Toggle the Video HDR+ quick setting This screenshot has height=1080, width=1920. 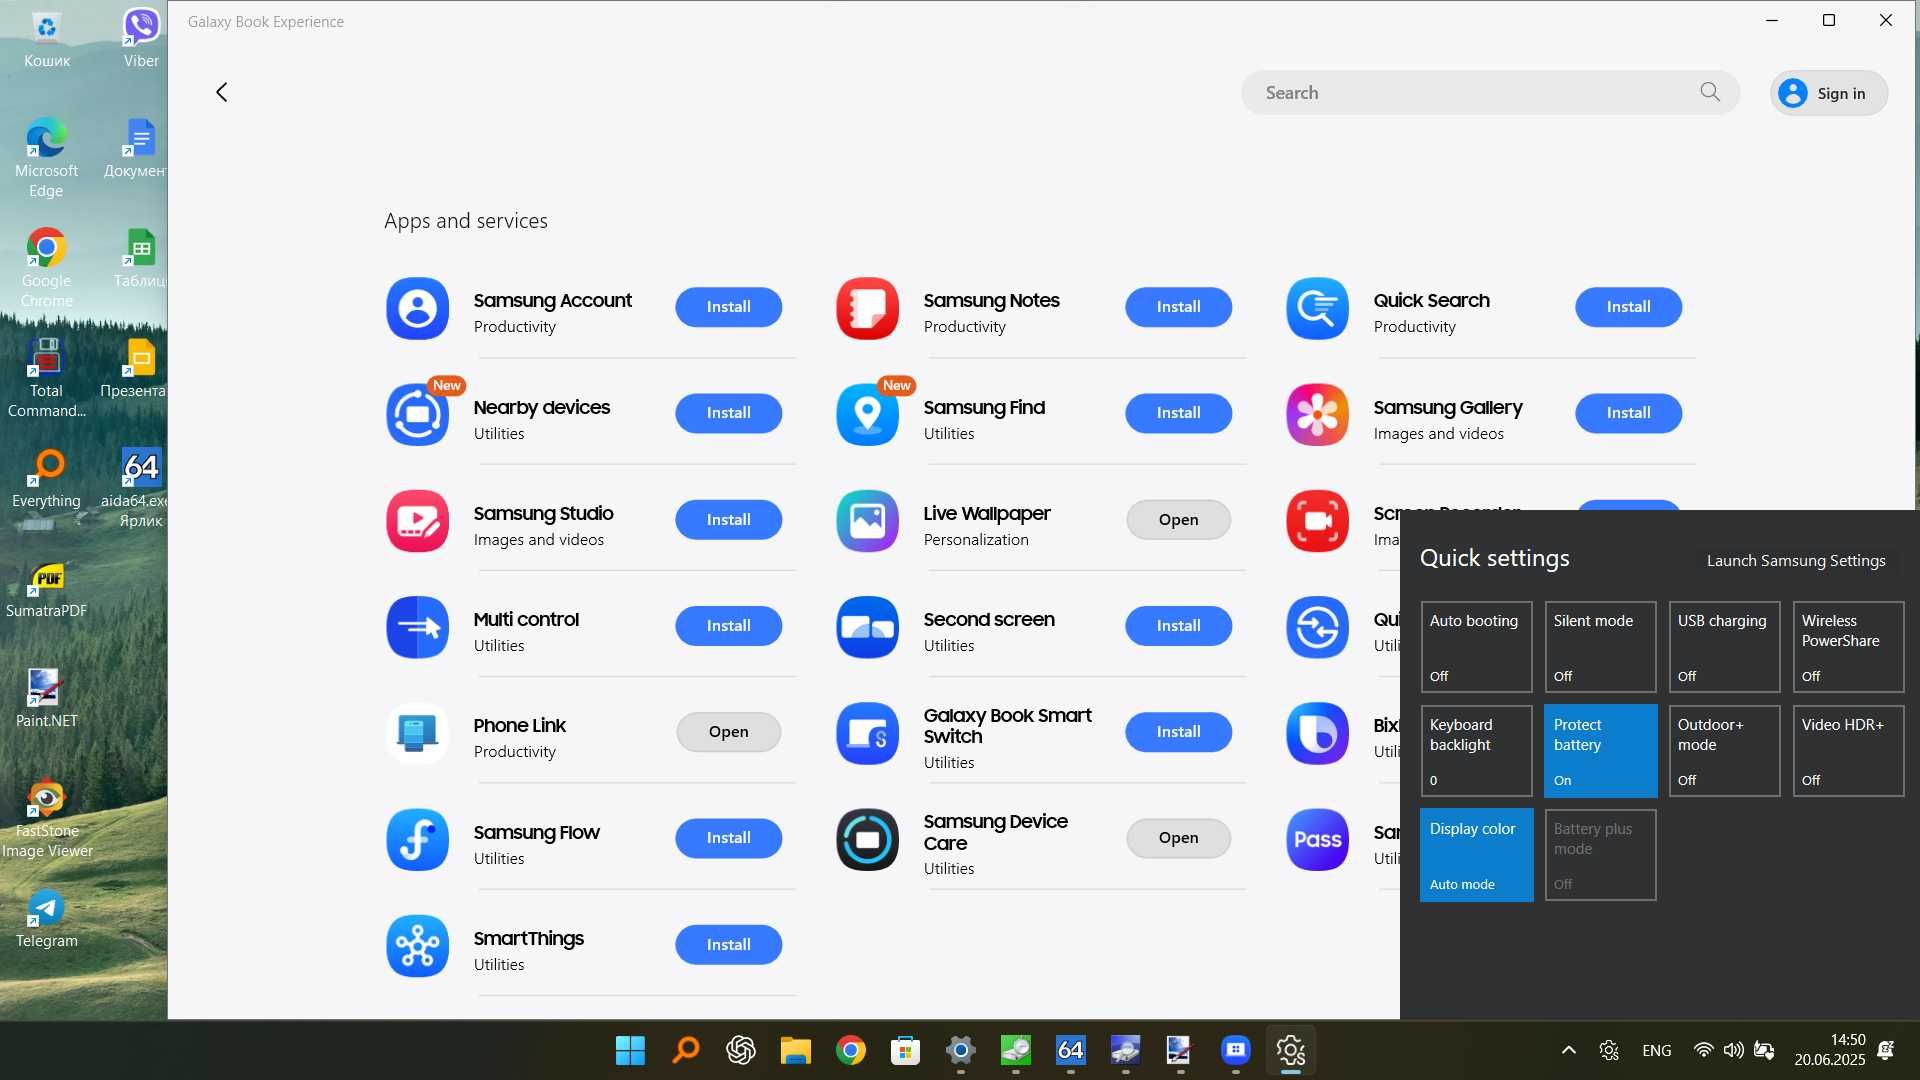[1848, 751]
